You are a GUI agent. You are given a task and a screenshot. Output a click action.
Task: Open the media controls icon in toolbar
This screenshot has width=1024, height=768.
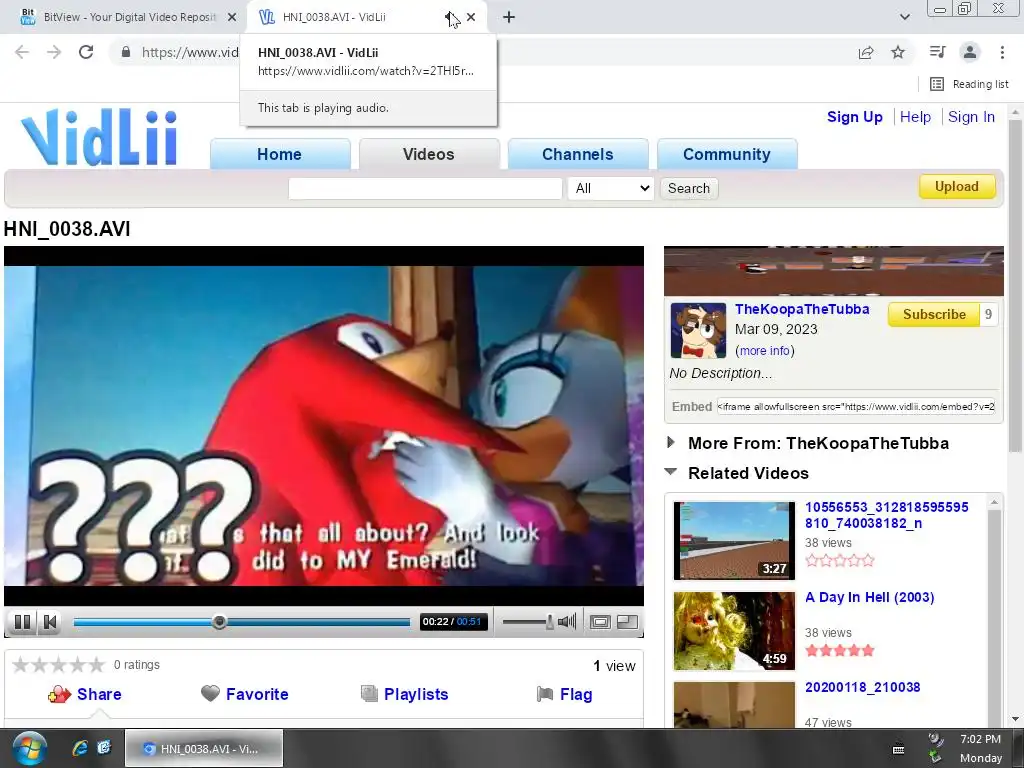tap(937, 52)
